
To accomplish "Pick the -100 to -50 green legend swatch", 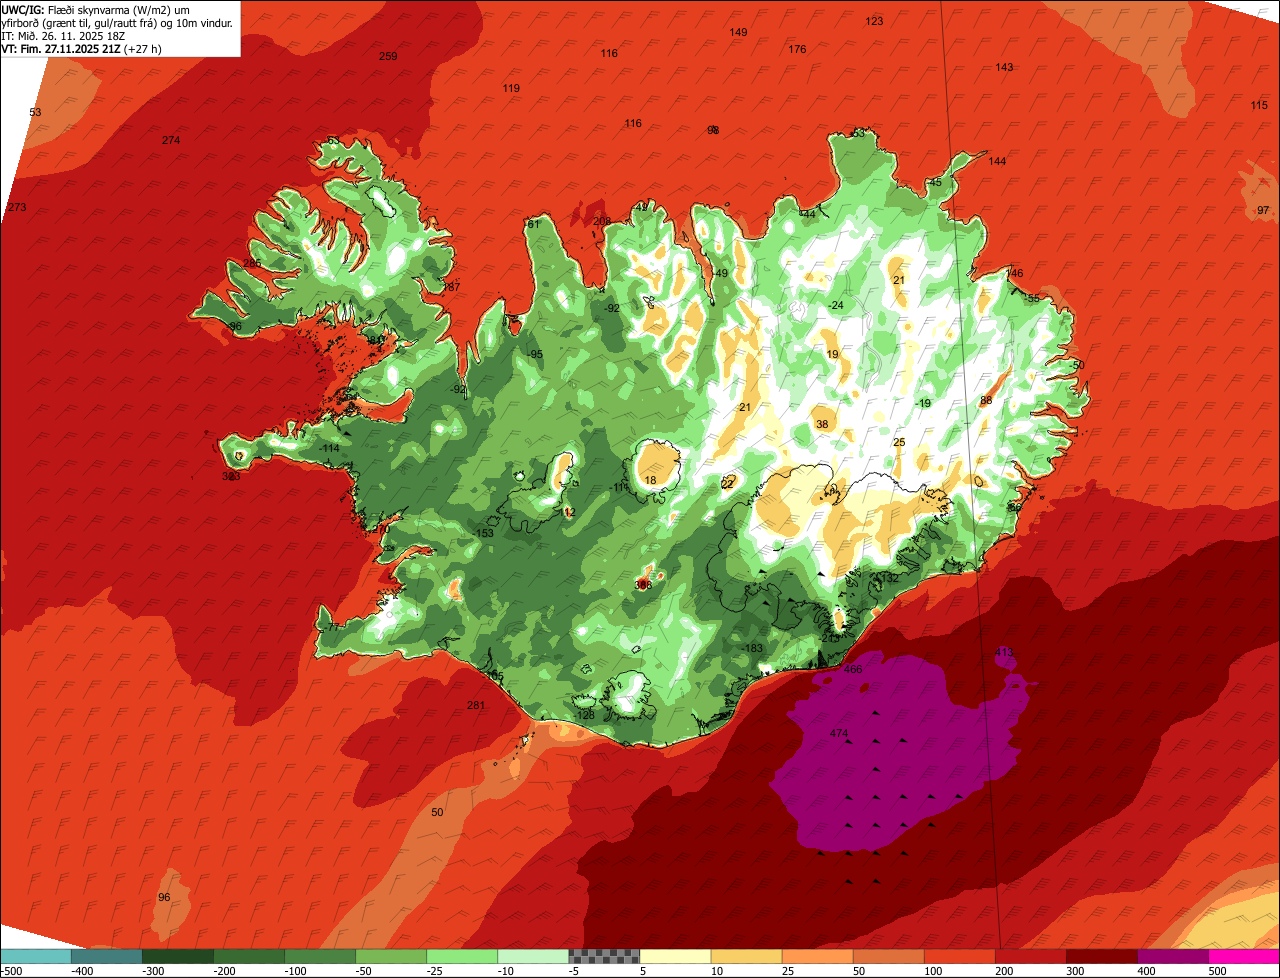I will pyautogui.click(x=319, y=956).
